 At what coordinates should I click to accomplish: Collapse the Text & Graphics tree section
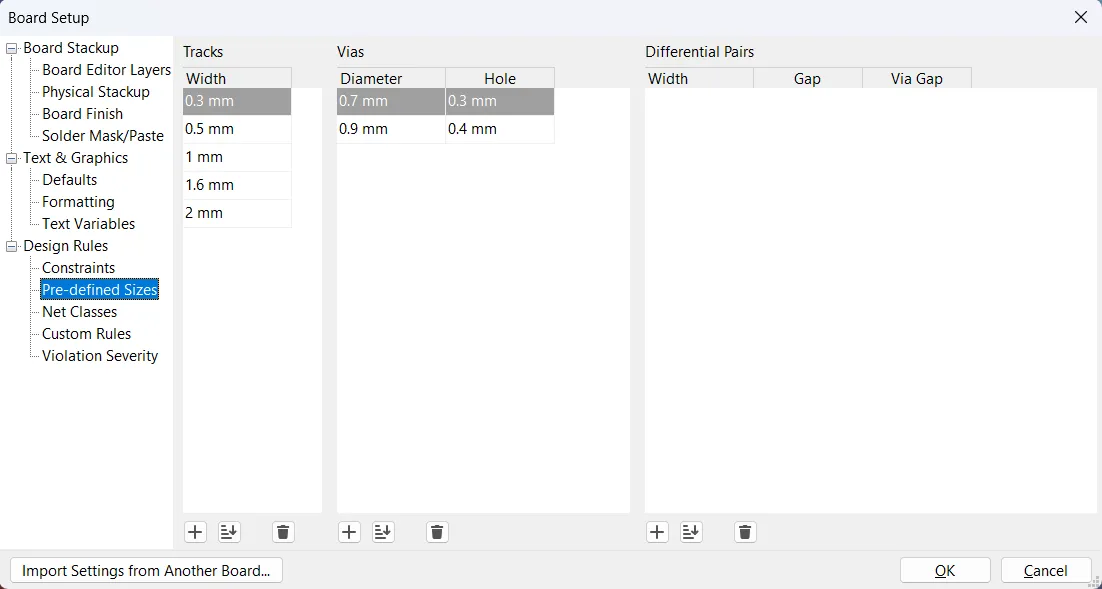tap(12, 158)
